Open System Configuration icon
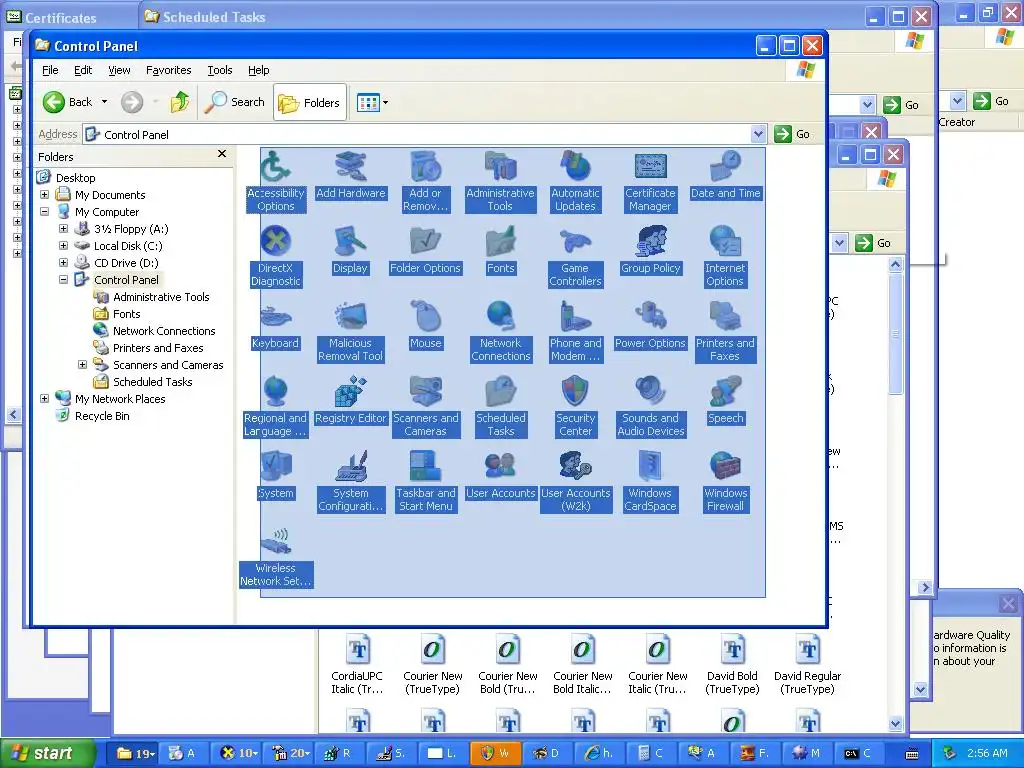The height and width of the screenshot is (768, 1024). coord(351,482)
